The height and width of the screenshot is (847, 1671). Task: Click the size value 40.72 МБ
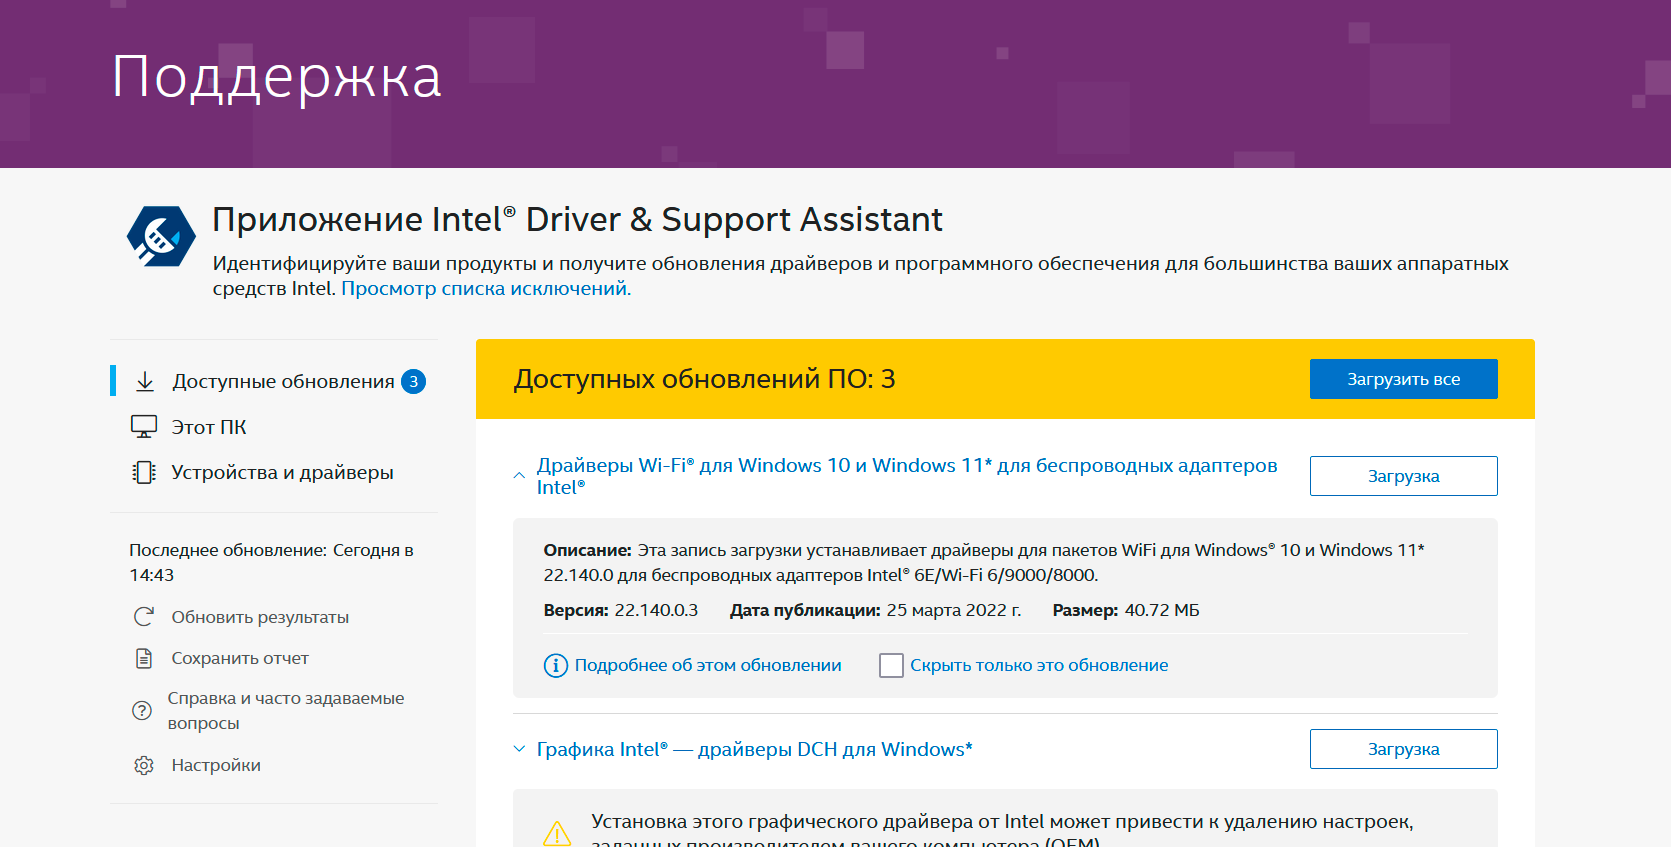(1162, 610)
